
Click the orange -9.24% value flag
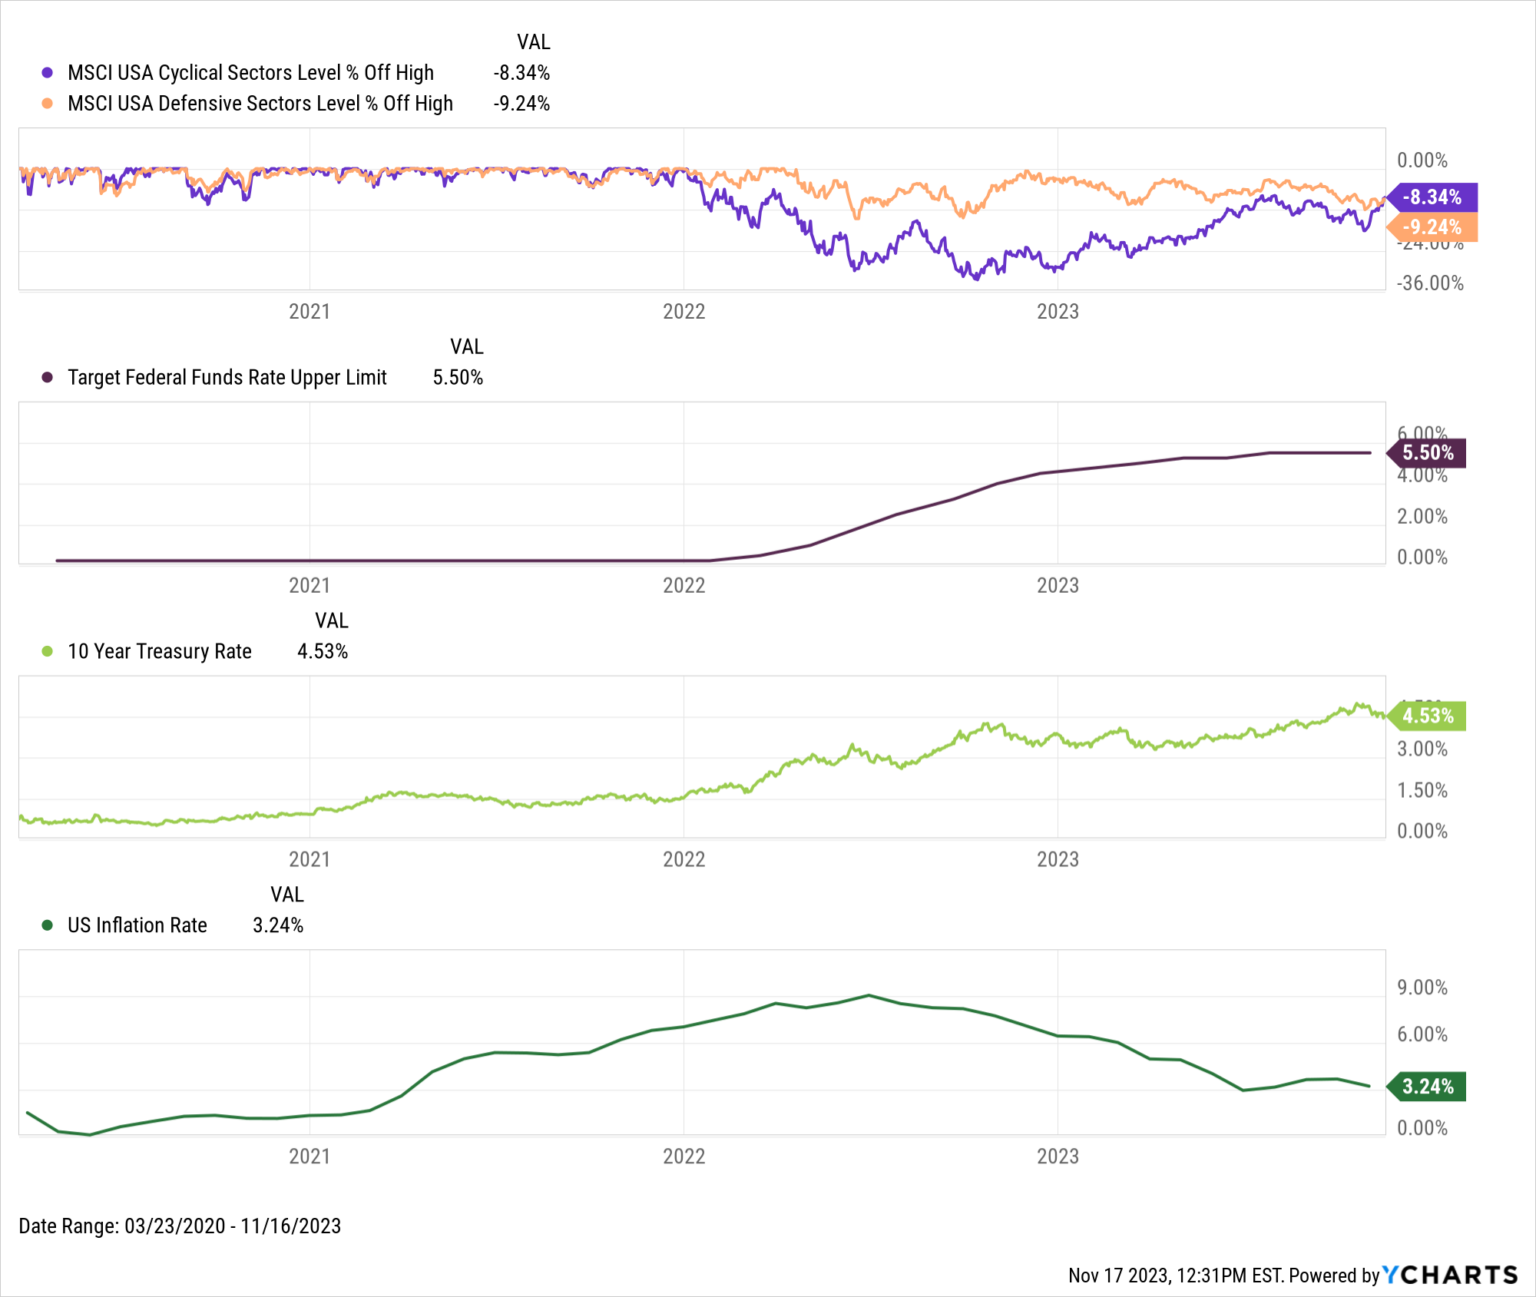pos(1433,227)
